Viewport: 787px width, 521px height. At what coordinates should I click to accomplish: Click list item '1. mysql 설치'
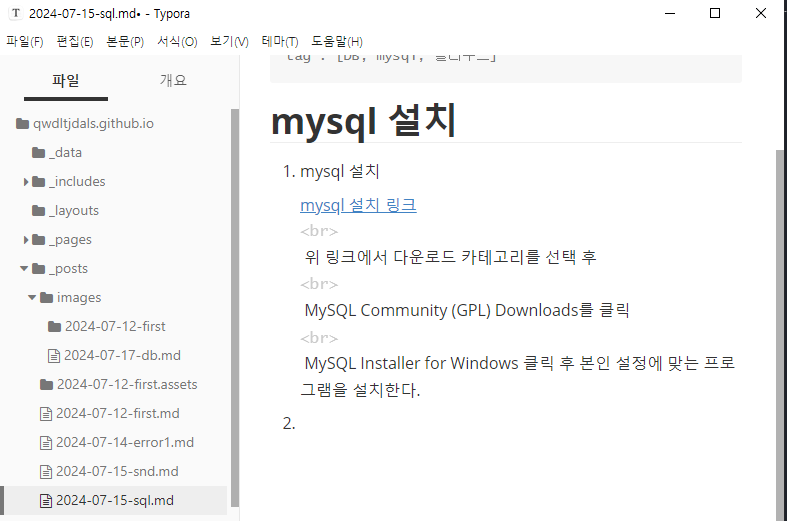coord(331,172)
